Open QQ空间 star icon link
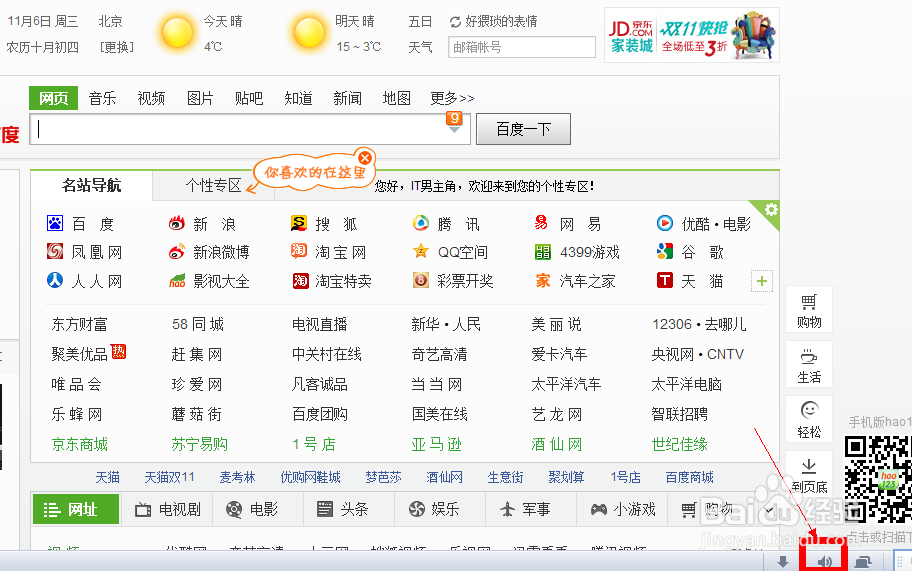The image size is (912, 571). [421, 251]
